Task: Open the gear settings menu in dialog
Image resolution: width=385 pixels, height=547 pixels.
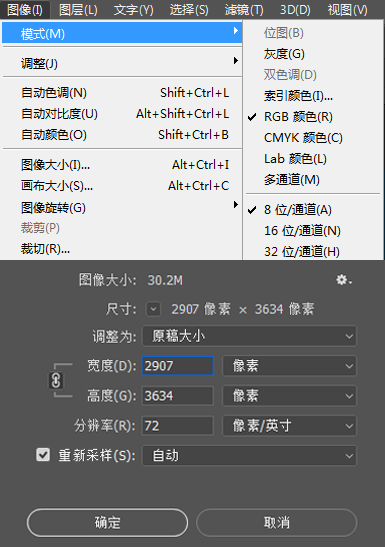Action: tap(344, 280)
